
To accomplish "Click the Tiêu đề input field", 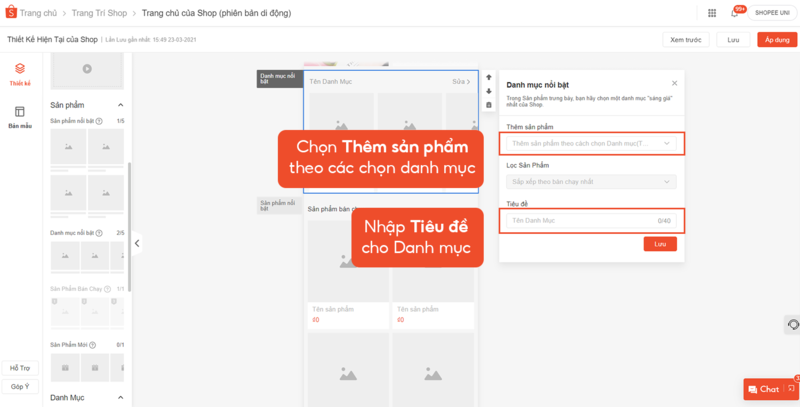I will tap(580, 220).
